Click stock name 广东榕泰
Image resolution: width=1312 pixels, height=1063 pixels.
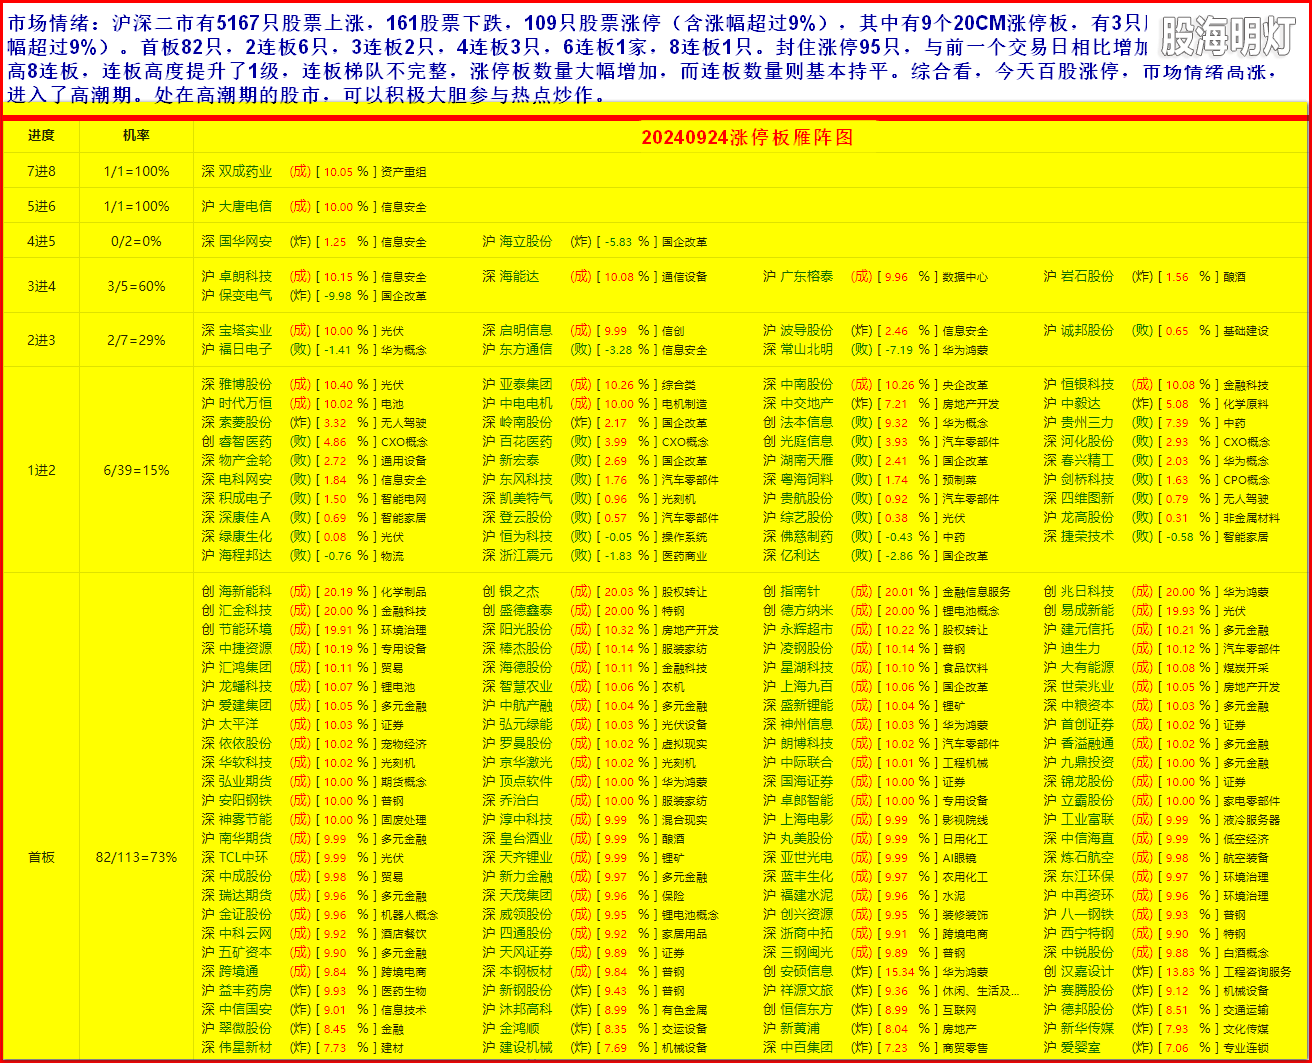(x=807, y=276)
